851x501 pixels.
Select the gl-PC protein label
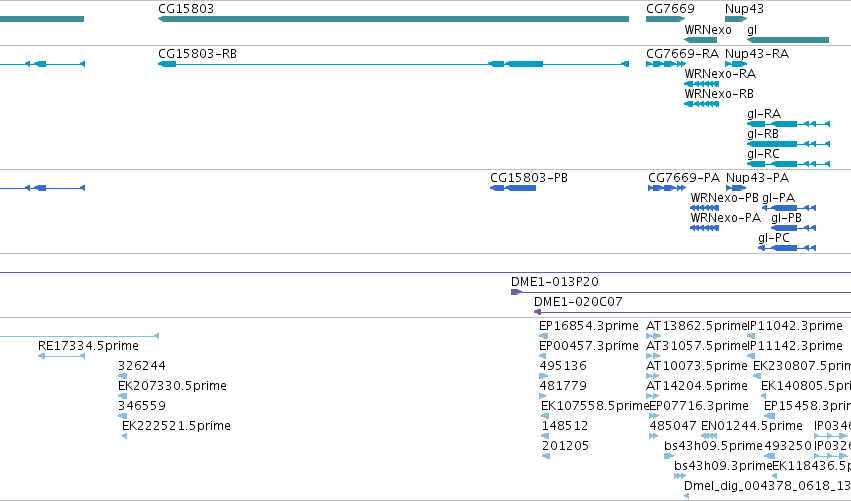(x=774, y=238)
